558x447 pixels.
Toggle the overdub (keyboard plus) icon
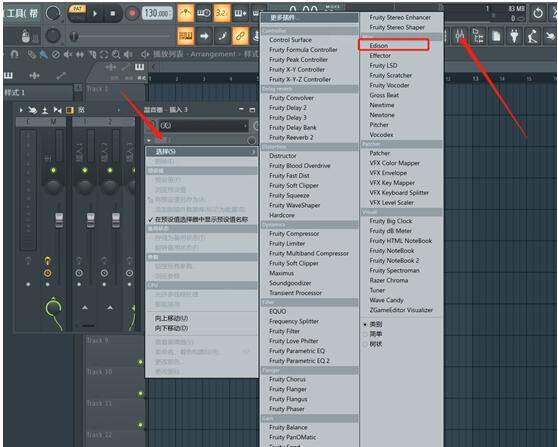(x=240, y=14)
